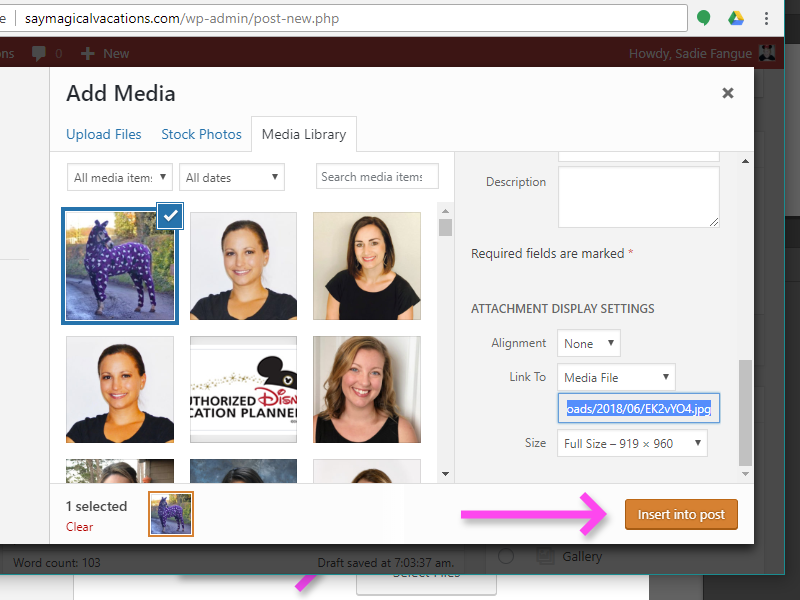Click the media grid scroll up arrow

[445, 211]
